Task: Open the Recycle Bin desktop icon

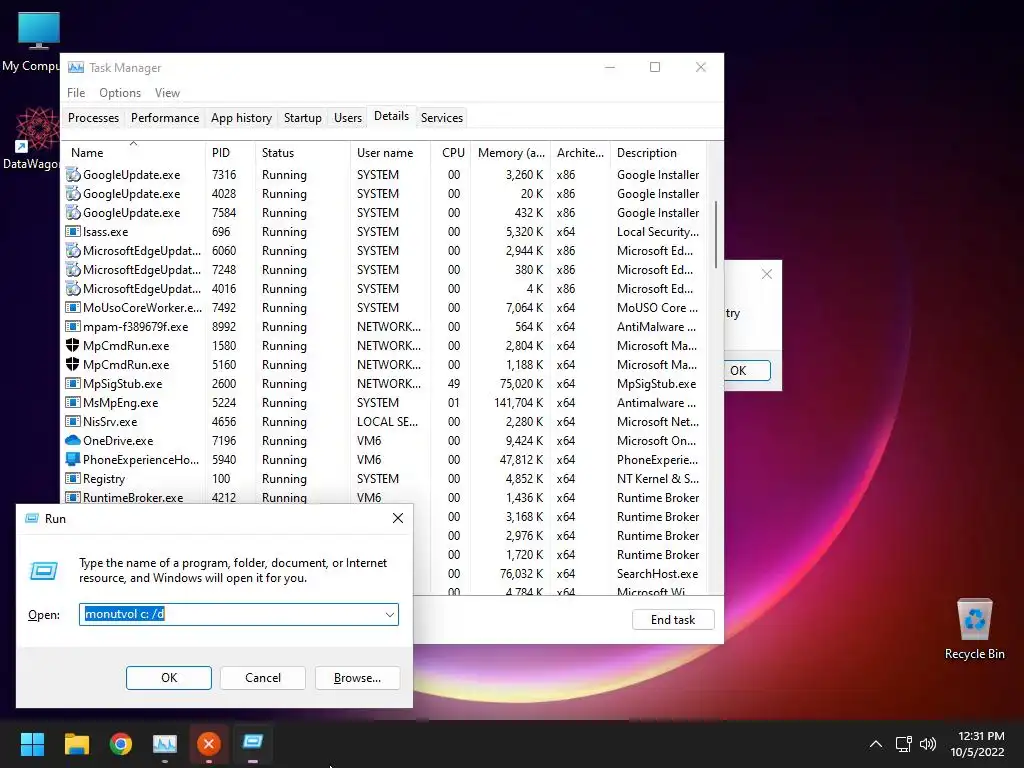Action: tap(974, 629)
